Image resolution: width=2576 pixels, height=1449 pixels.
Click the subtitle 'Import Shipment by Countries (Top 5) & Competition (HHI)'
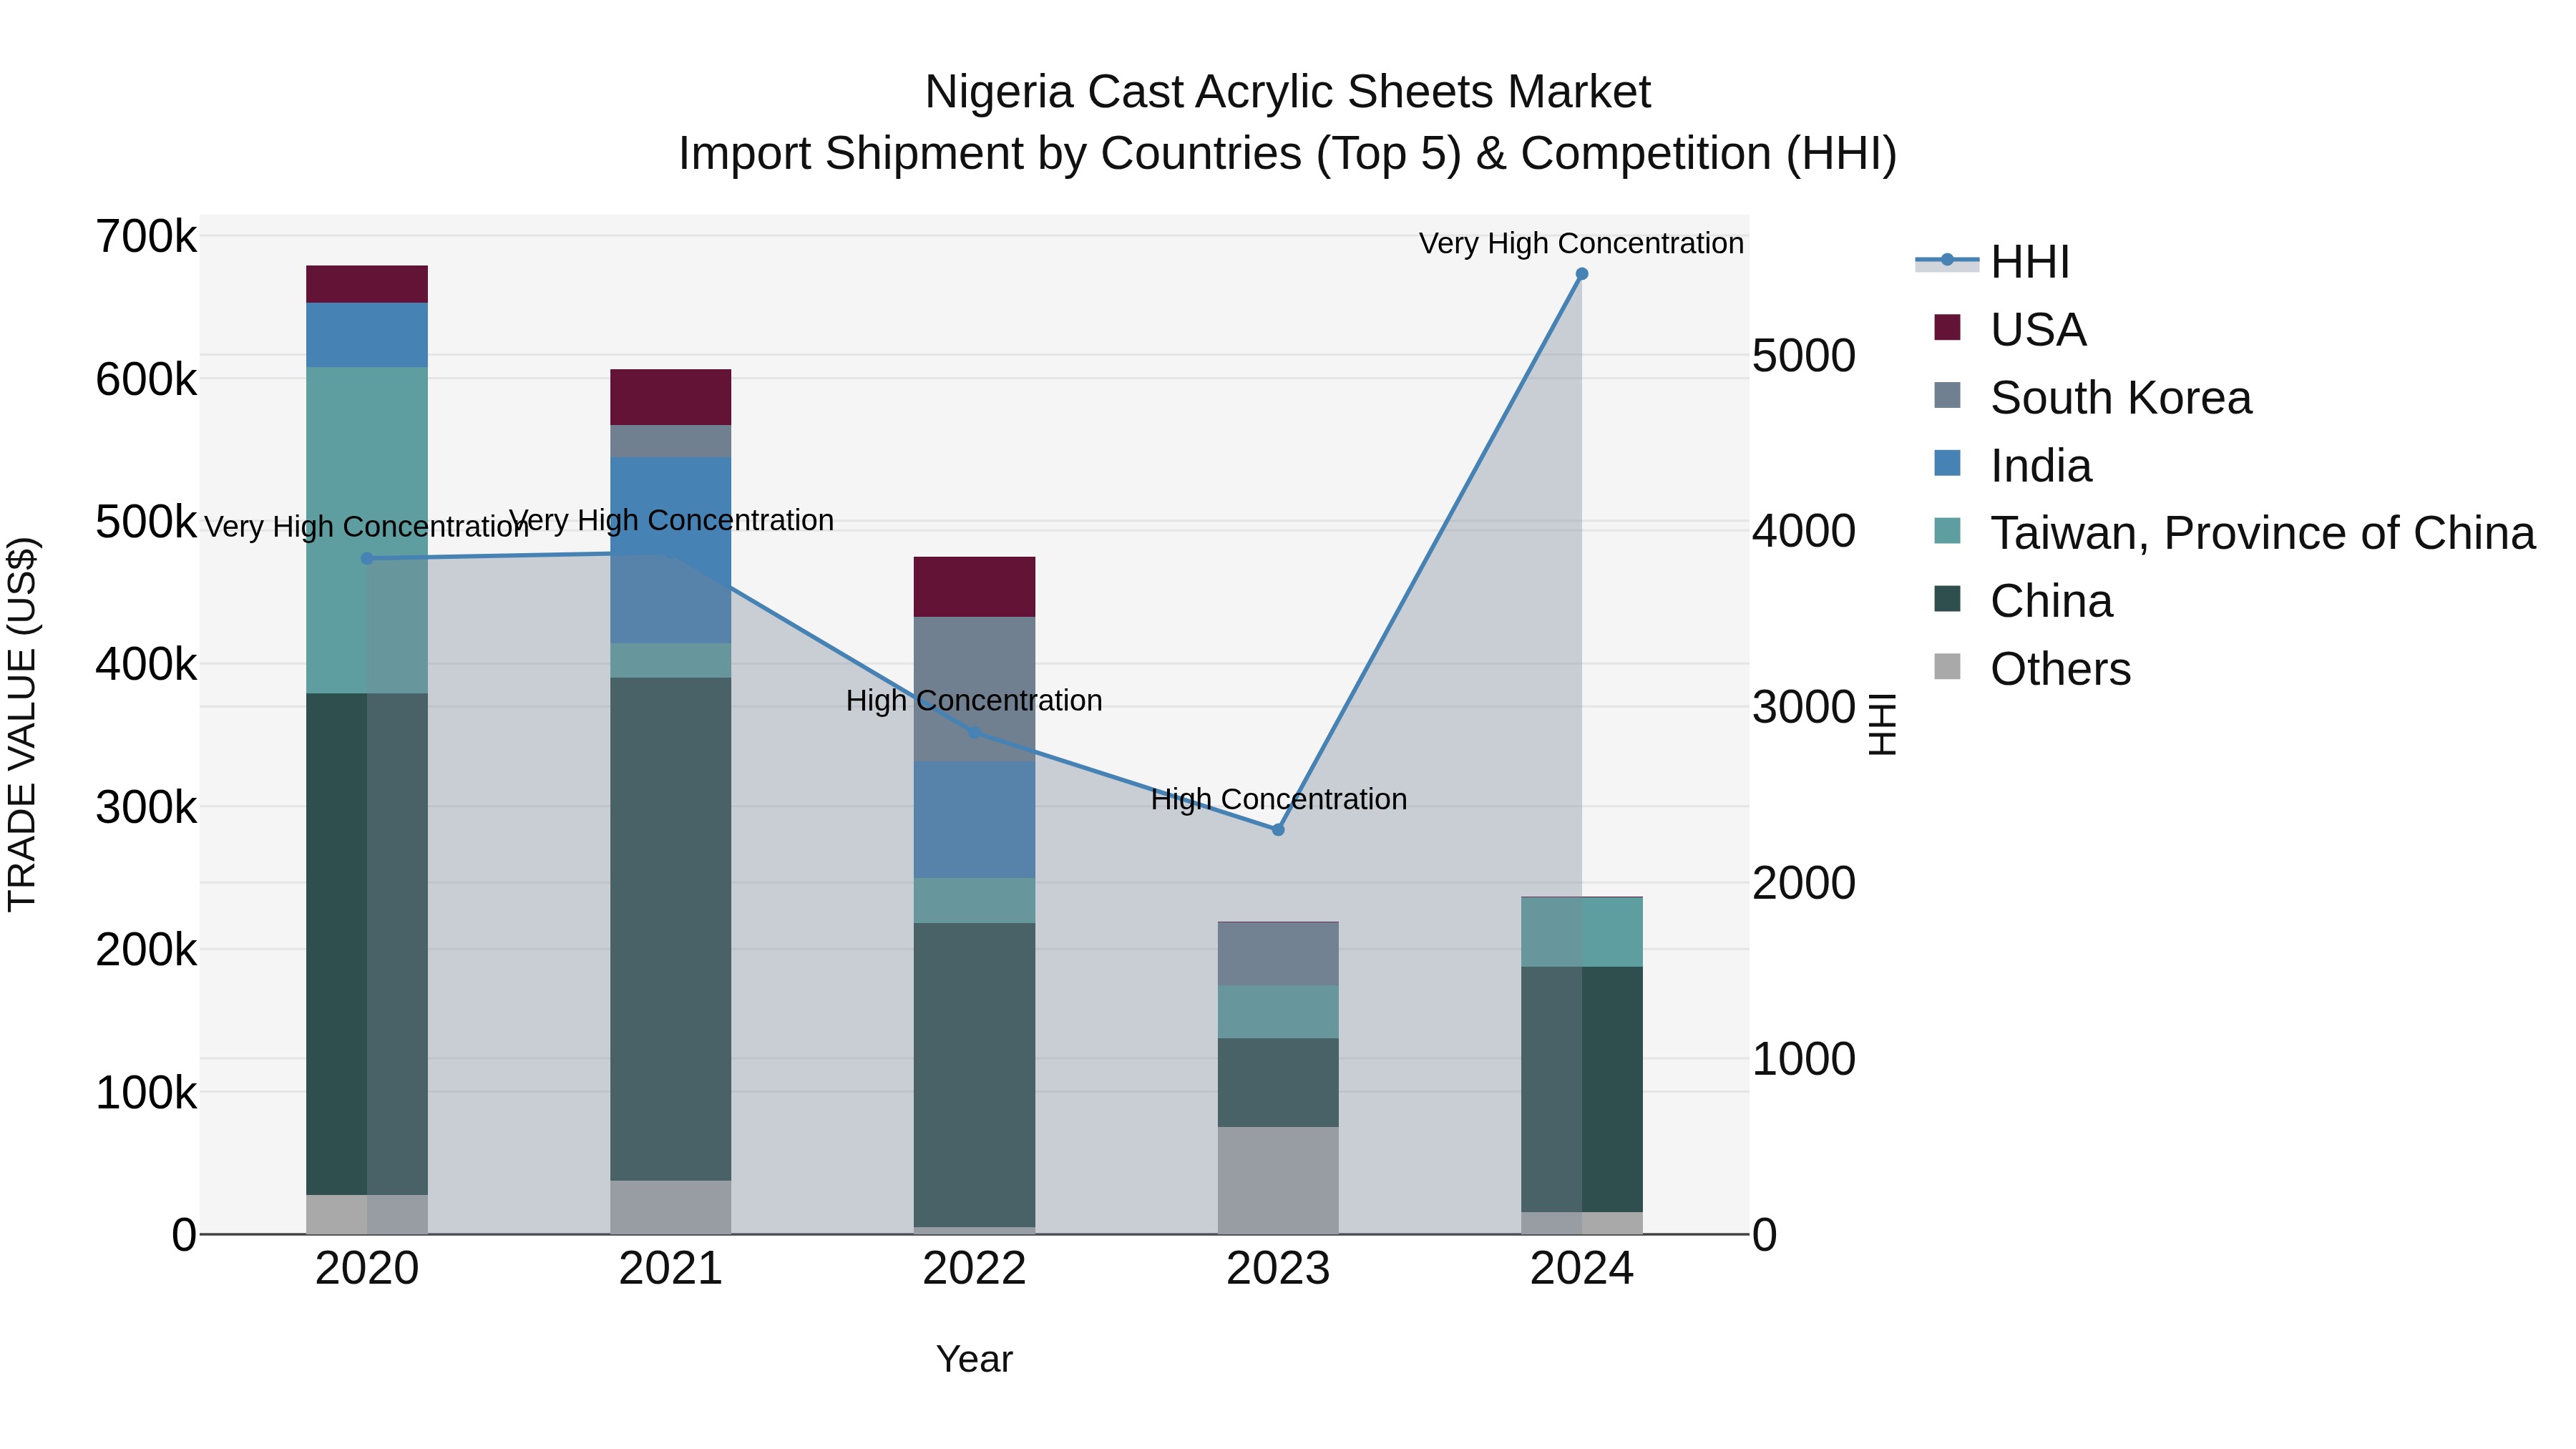click(x=1287, y=154)
